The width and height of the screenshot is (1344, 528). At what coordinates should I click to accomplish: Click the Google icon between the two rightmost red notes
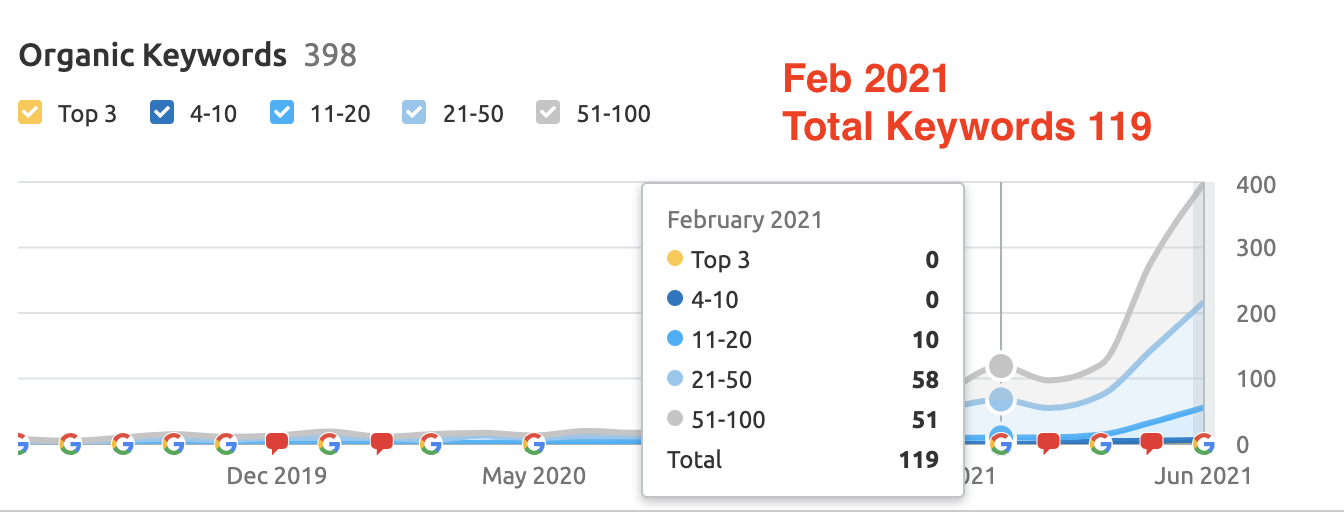point(1100,443)
